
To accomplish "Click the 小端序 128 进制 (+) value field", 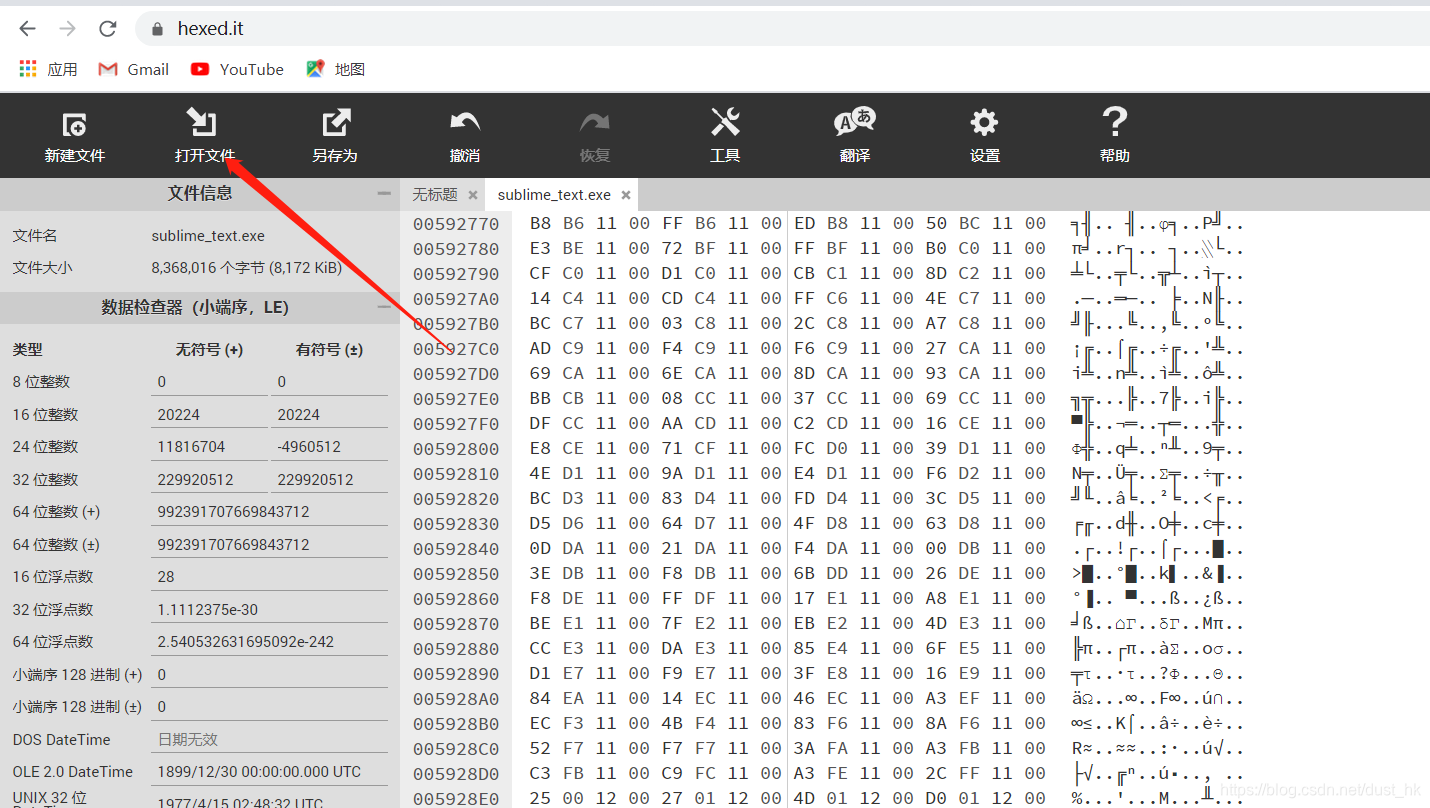I will 269,675.
